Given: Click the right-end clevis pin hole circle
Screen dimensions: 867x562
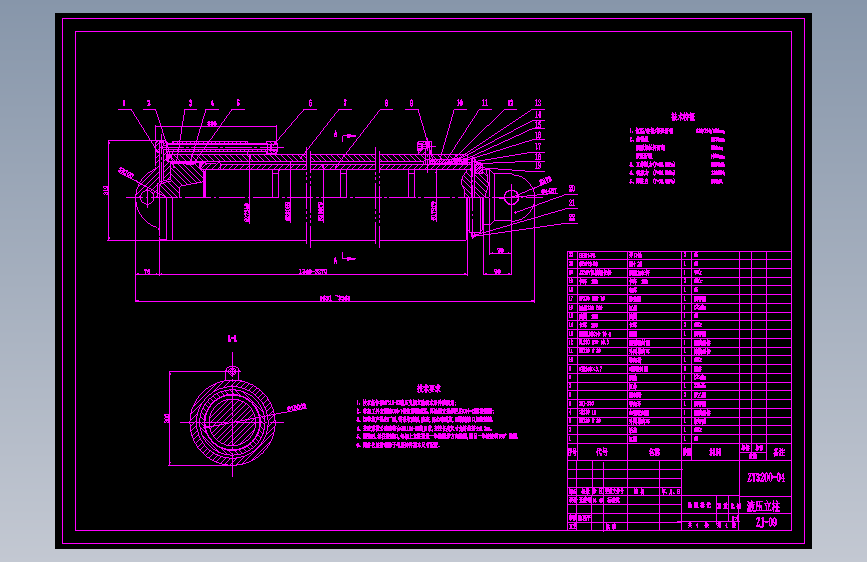Looking at the screenshot, I should (511, 197).
